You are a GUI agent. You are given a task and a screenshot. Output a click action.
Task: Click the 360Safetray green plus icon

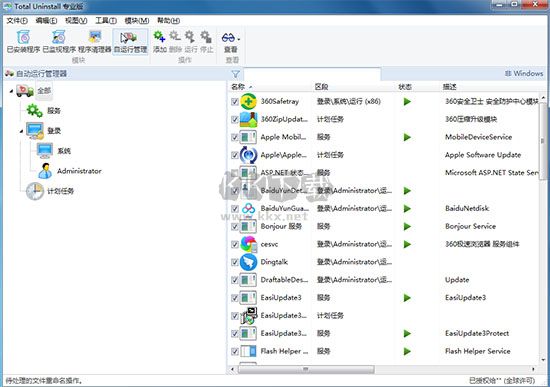pos(248,102)
